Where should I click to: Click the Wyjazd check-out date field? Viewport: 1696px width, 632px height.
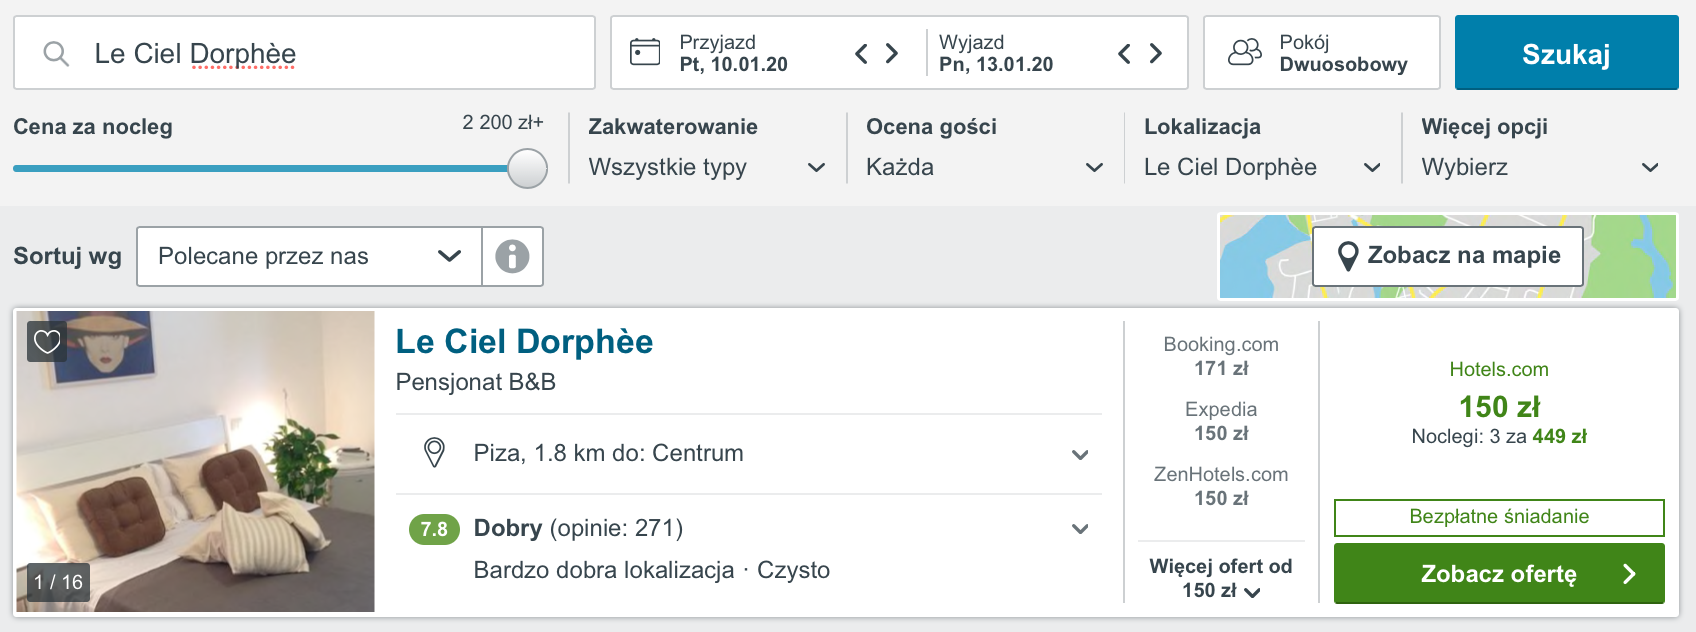(996, 53)
